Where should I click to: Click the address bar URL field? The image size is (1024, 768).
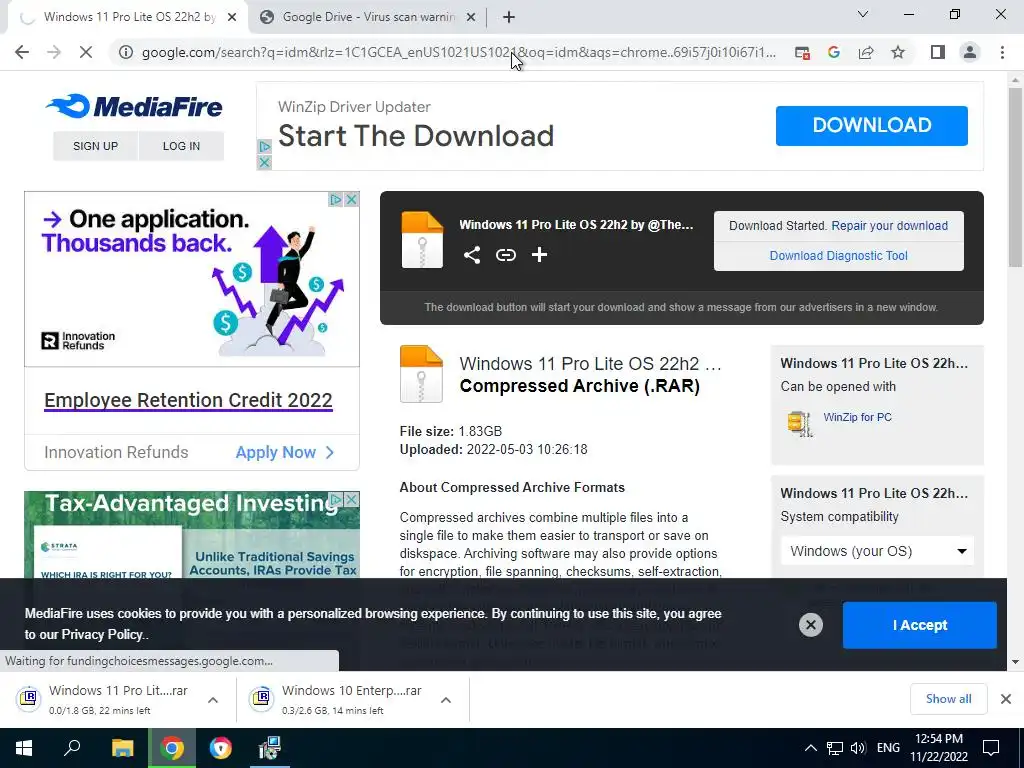pyautogui.click(x=458, y=52)
